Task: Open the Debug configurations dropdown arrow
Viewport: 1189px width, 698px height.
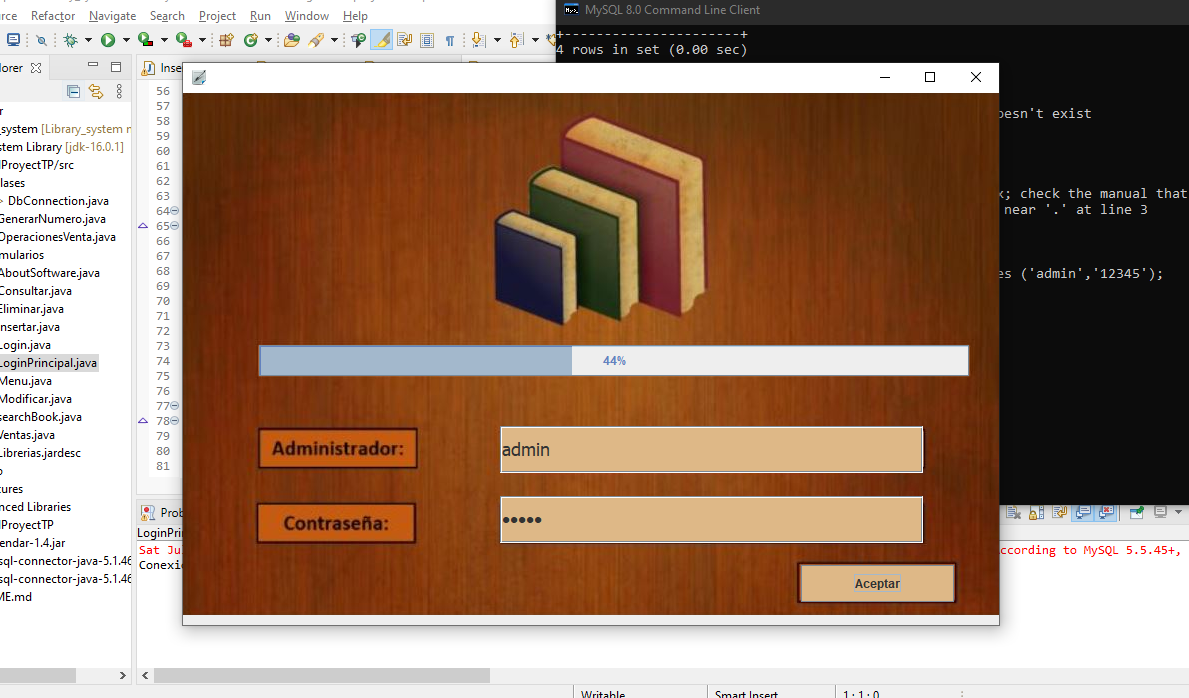Action: 88,39
